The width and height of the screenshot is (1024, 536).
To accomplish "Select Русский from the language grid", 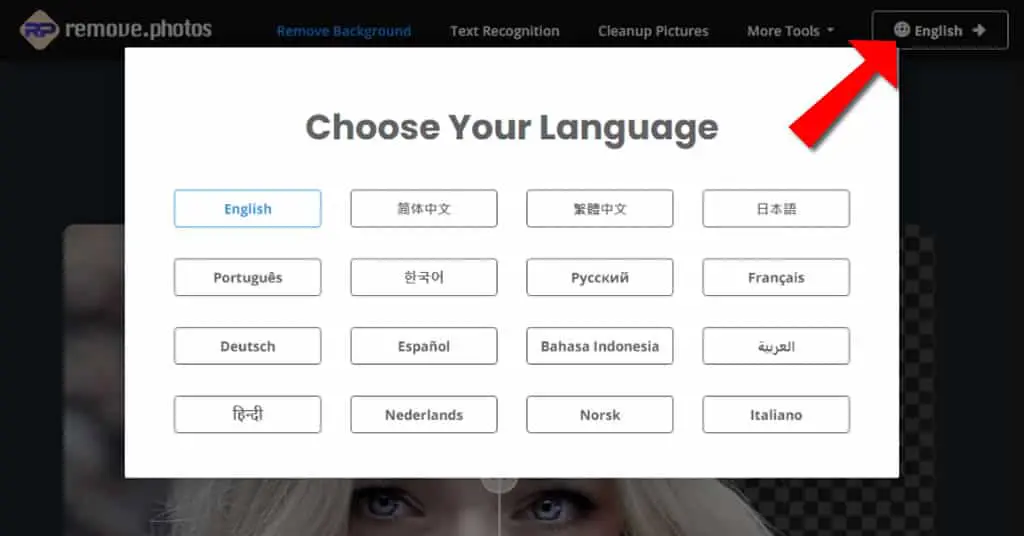I will click(x=600, y=277).
